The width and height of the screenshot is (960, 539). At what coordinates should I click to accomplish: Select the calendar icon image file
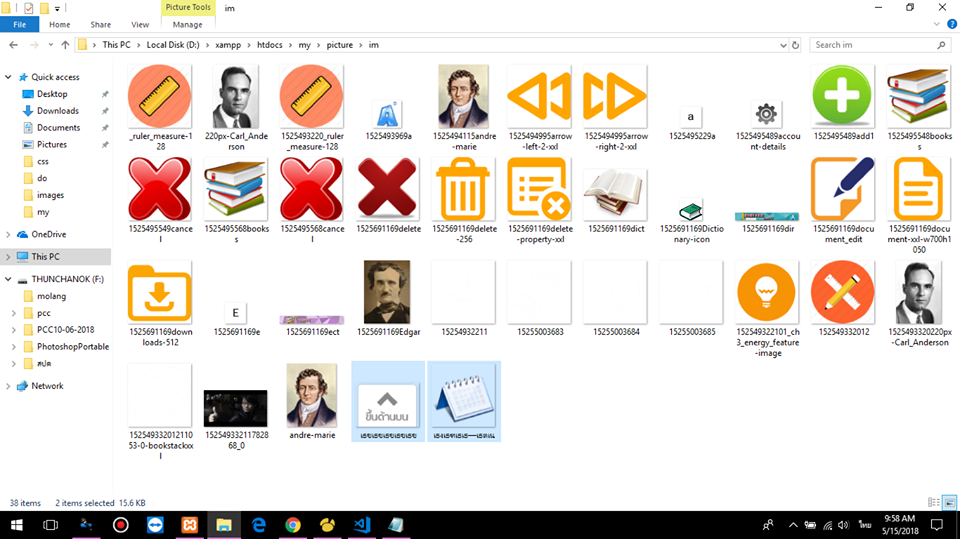click(x=464, y=402)
